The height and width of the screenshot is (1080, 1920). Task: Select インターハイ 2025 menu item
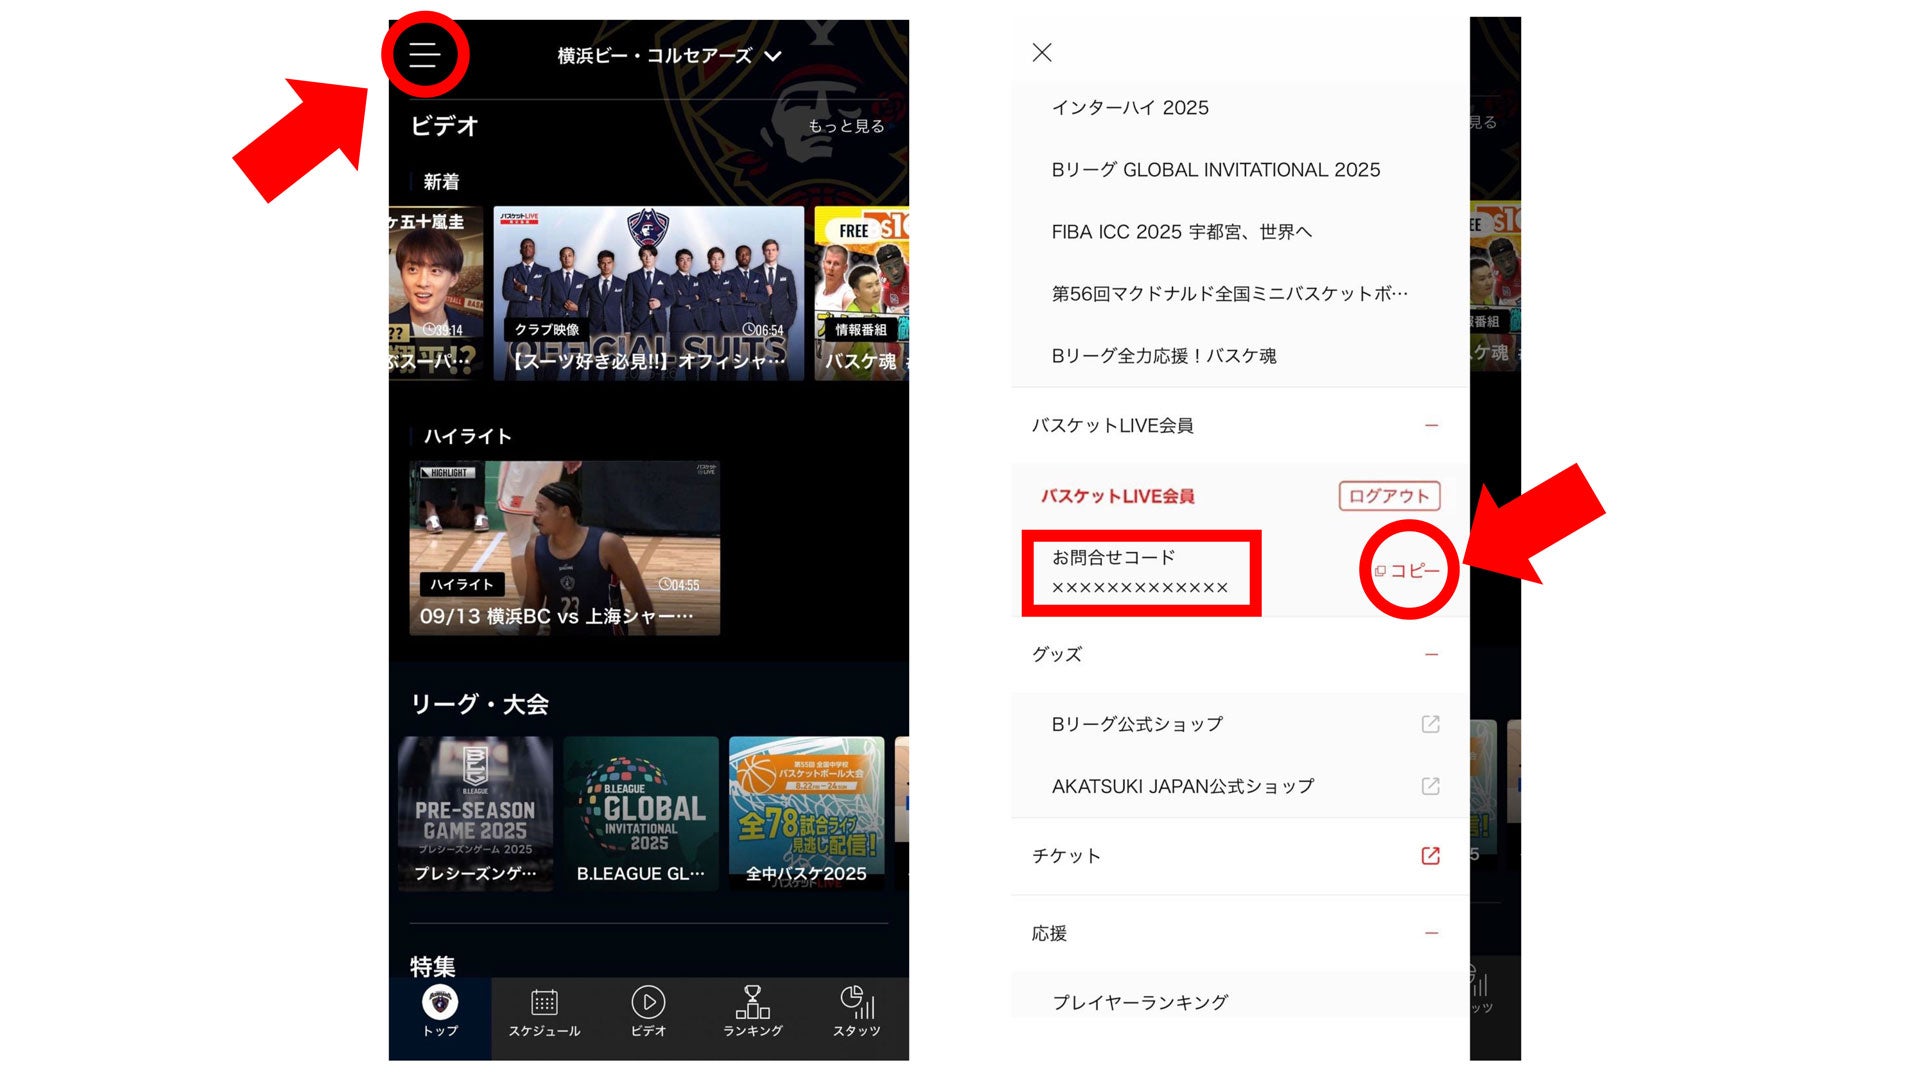tap(1130, 108)
